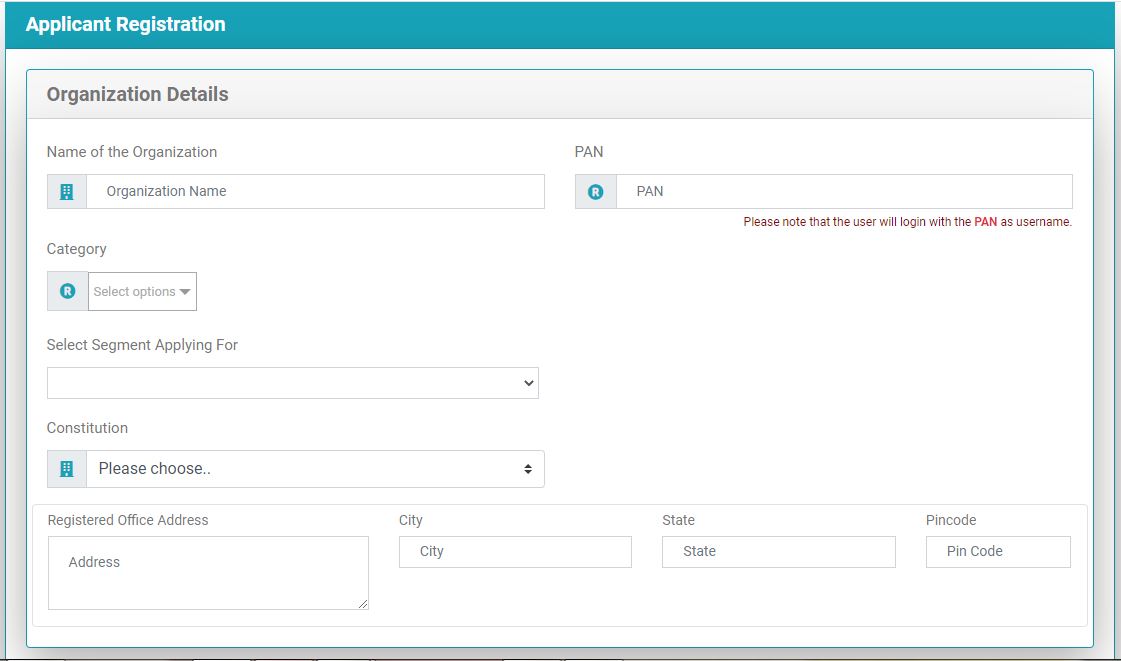
Task: Click the red PAN username note text
Action: point(907,222)
